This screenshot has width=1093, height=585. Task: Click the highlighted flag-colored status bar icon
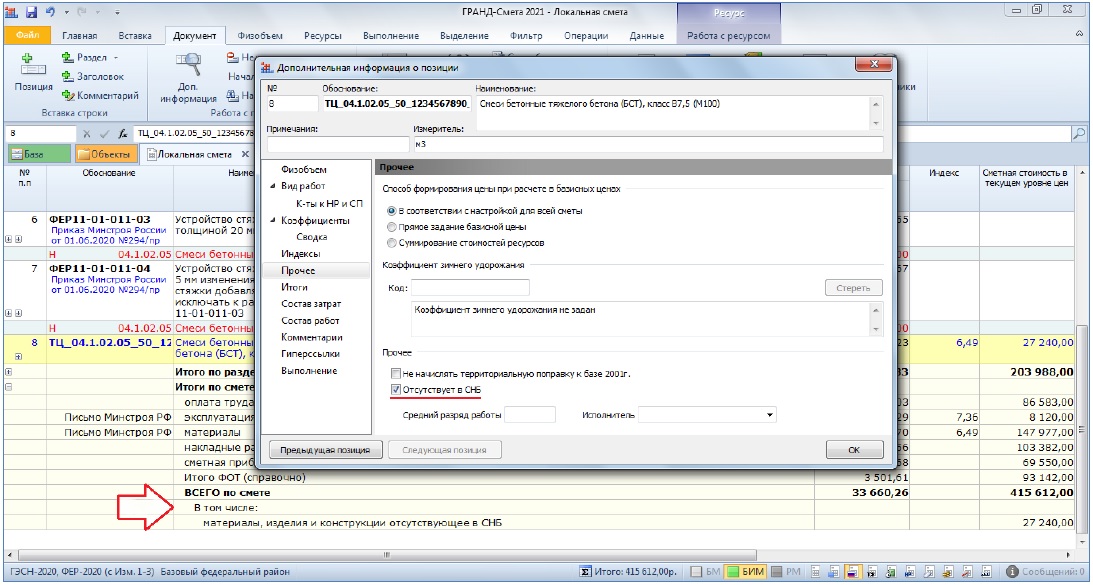(852, 572)
